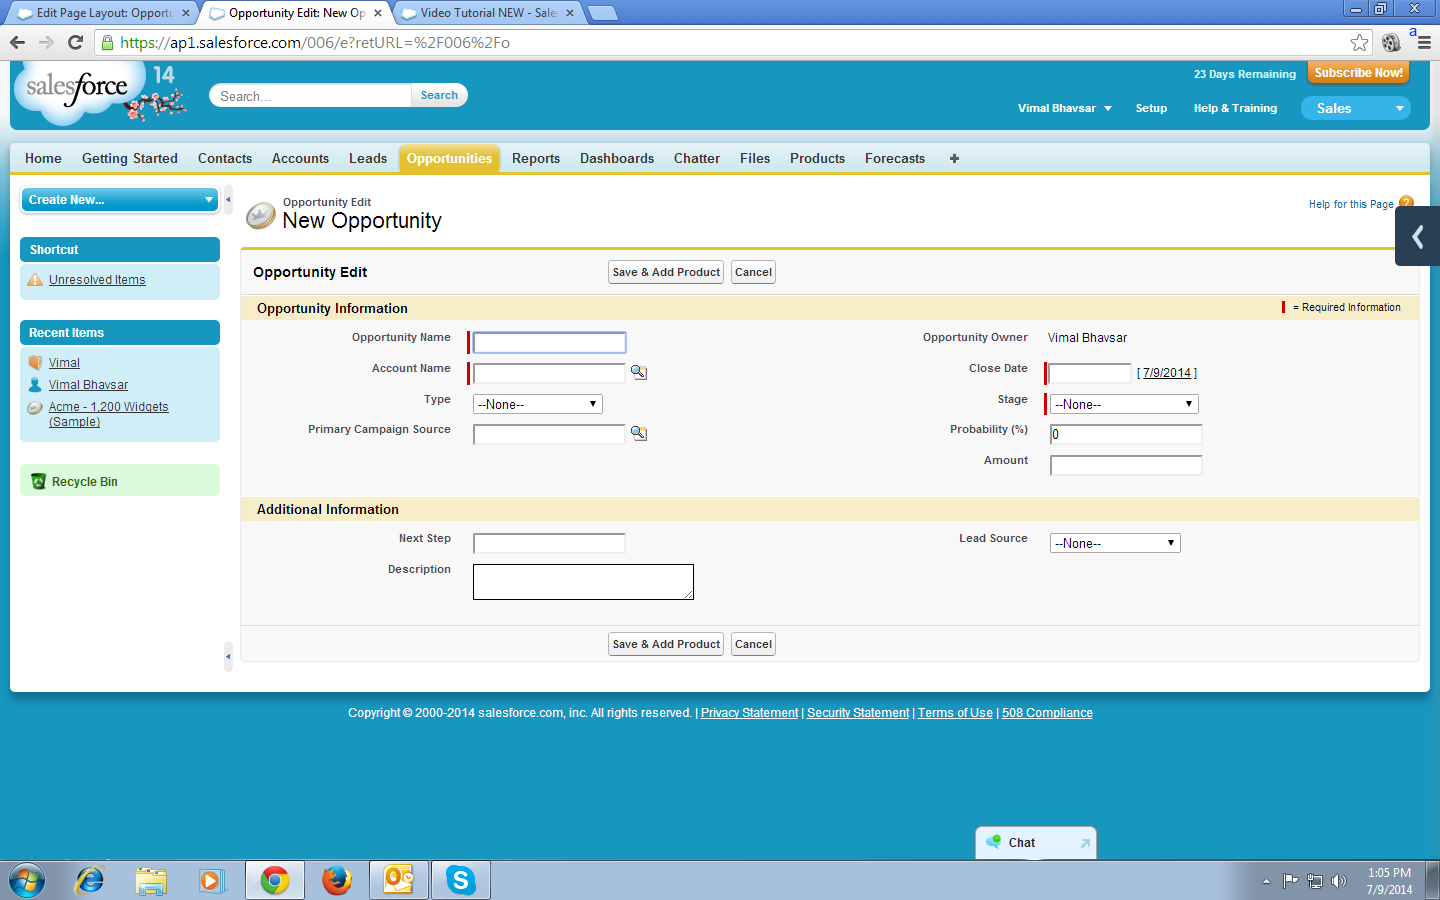The width and height of the screenshot is (1440, 900).
Task: Click the browser address bar URL
Action: tap(315, 43)
